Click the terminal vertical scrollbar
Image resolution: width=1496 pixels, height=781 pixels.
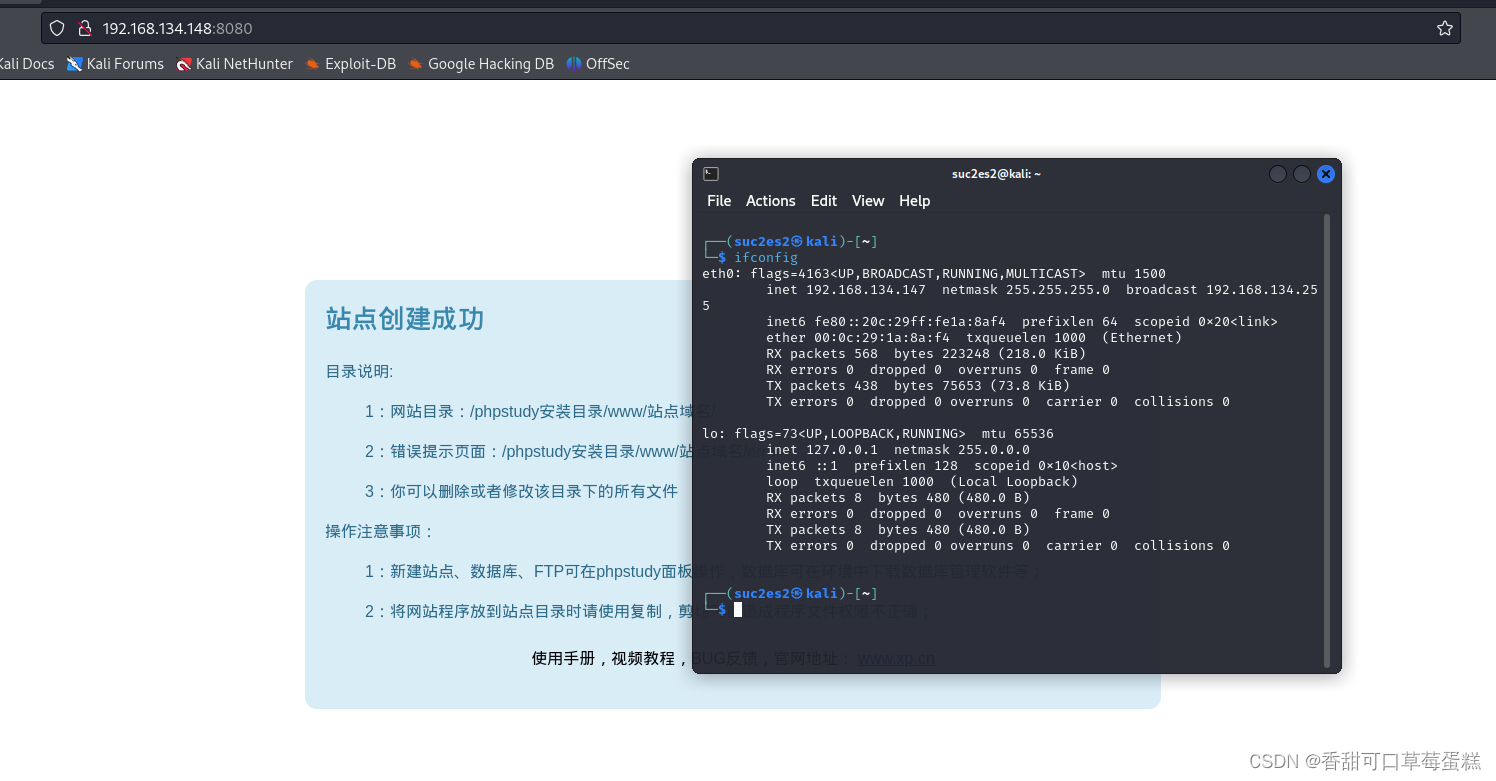point(1327,440)
